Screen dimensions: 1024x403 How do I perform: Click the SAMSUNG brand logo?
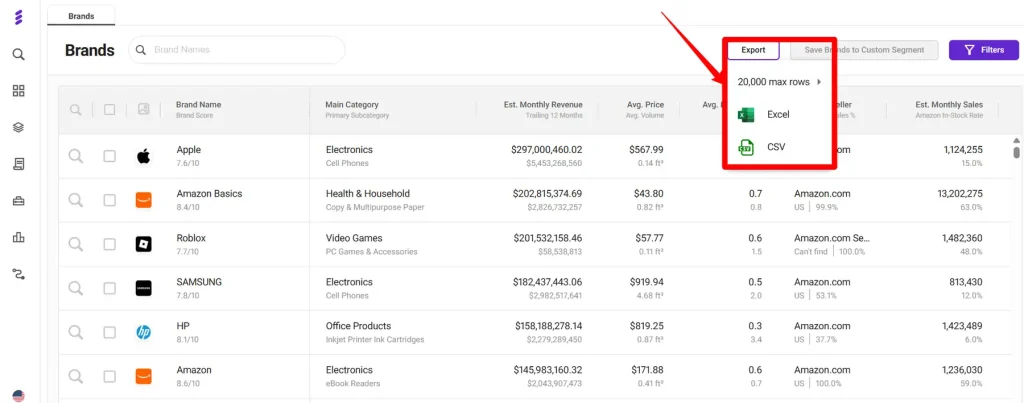[x=144, y=288]
